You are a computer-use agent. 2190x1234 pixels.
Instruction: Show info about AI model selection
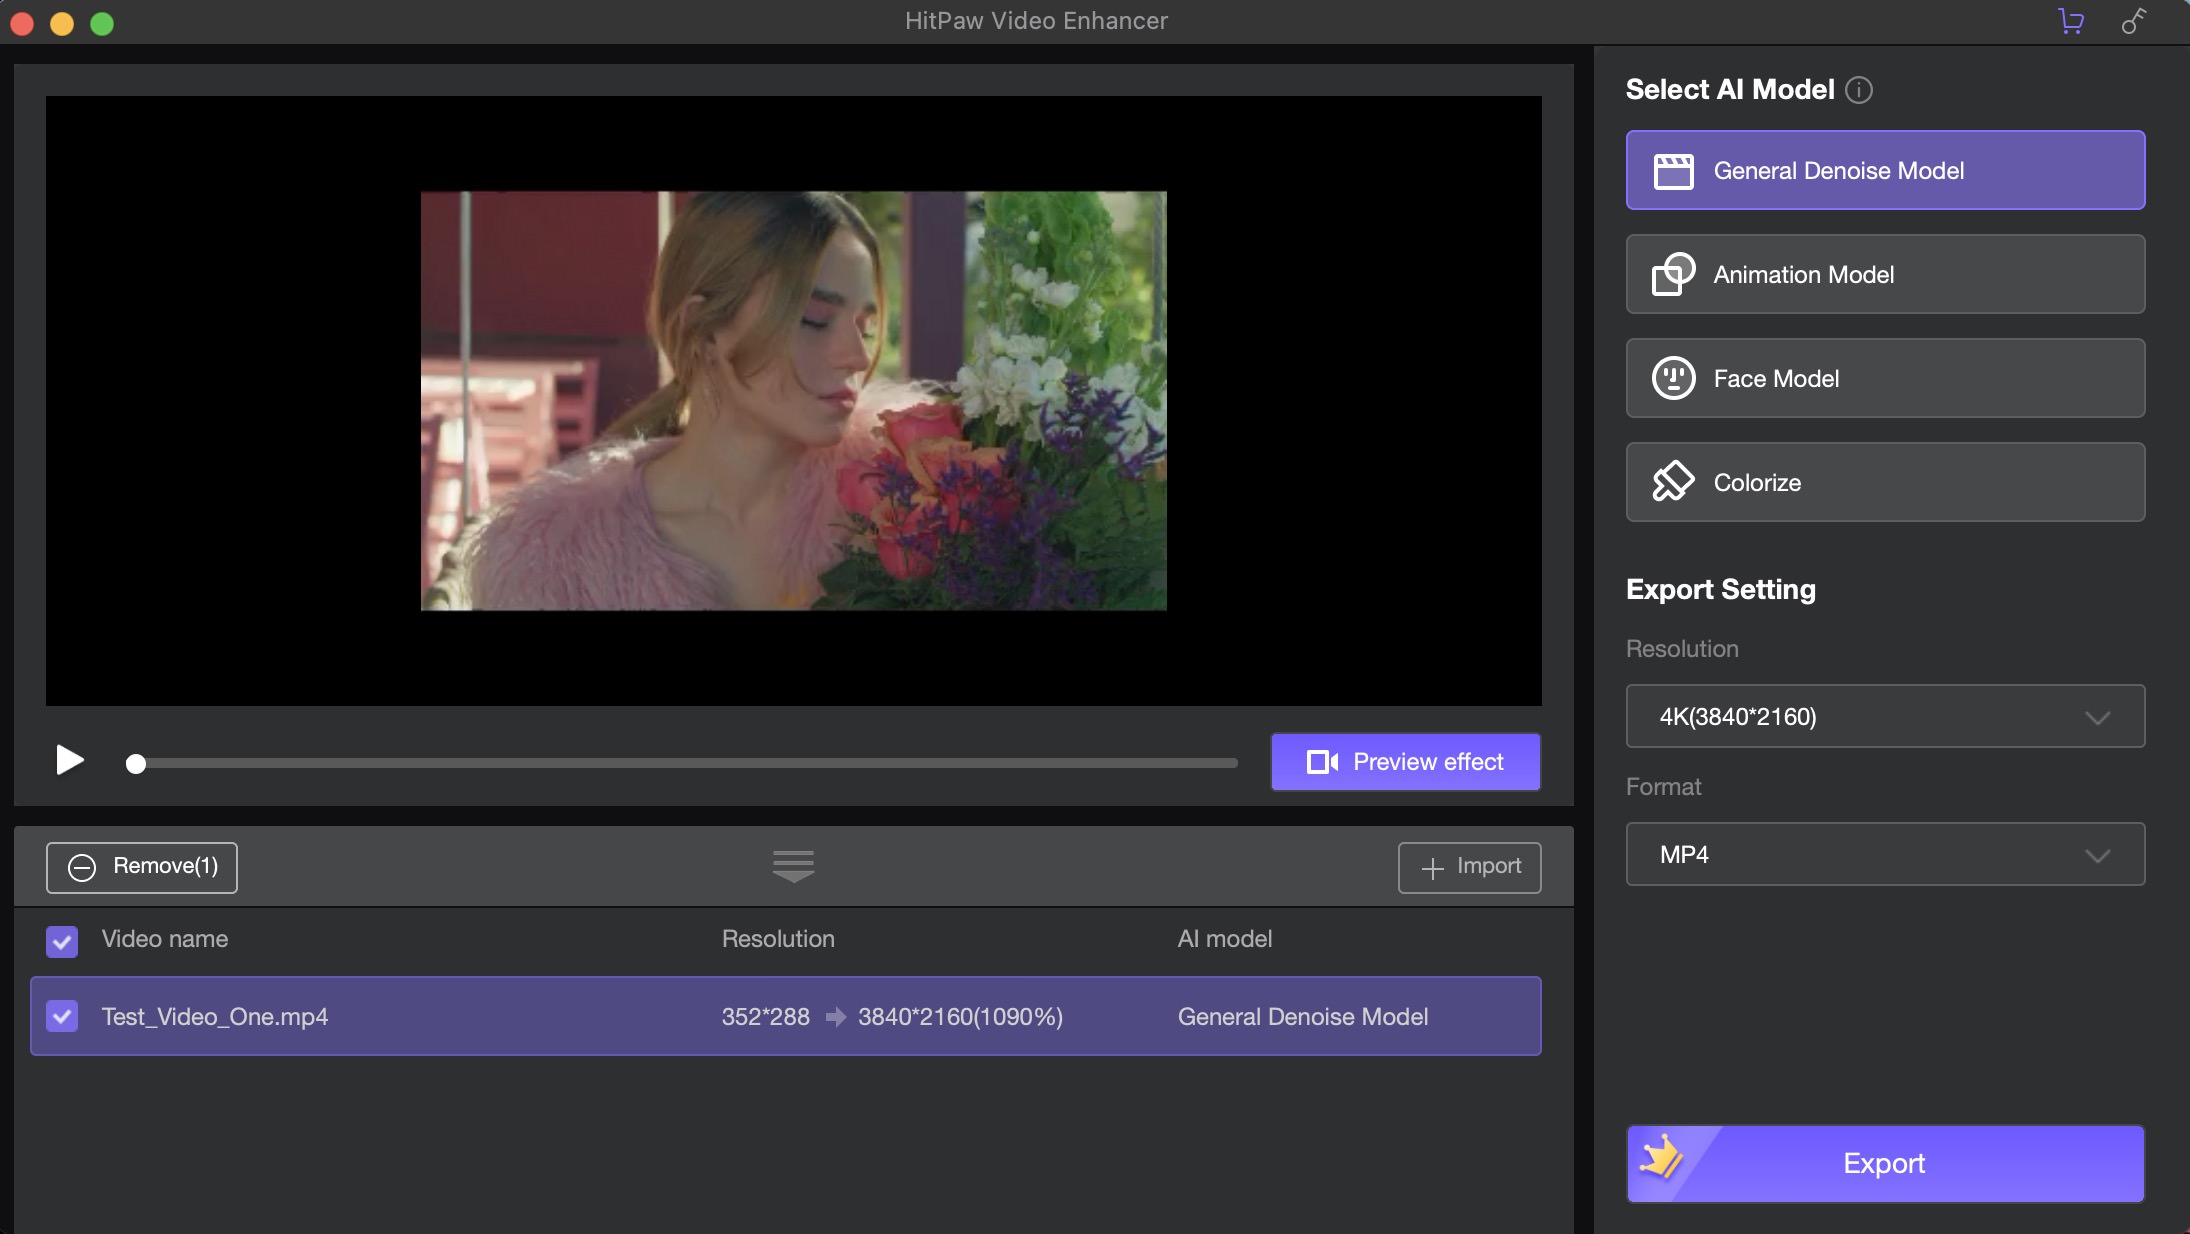[1859, 90]
